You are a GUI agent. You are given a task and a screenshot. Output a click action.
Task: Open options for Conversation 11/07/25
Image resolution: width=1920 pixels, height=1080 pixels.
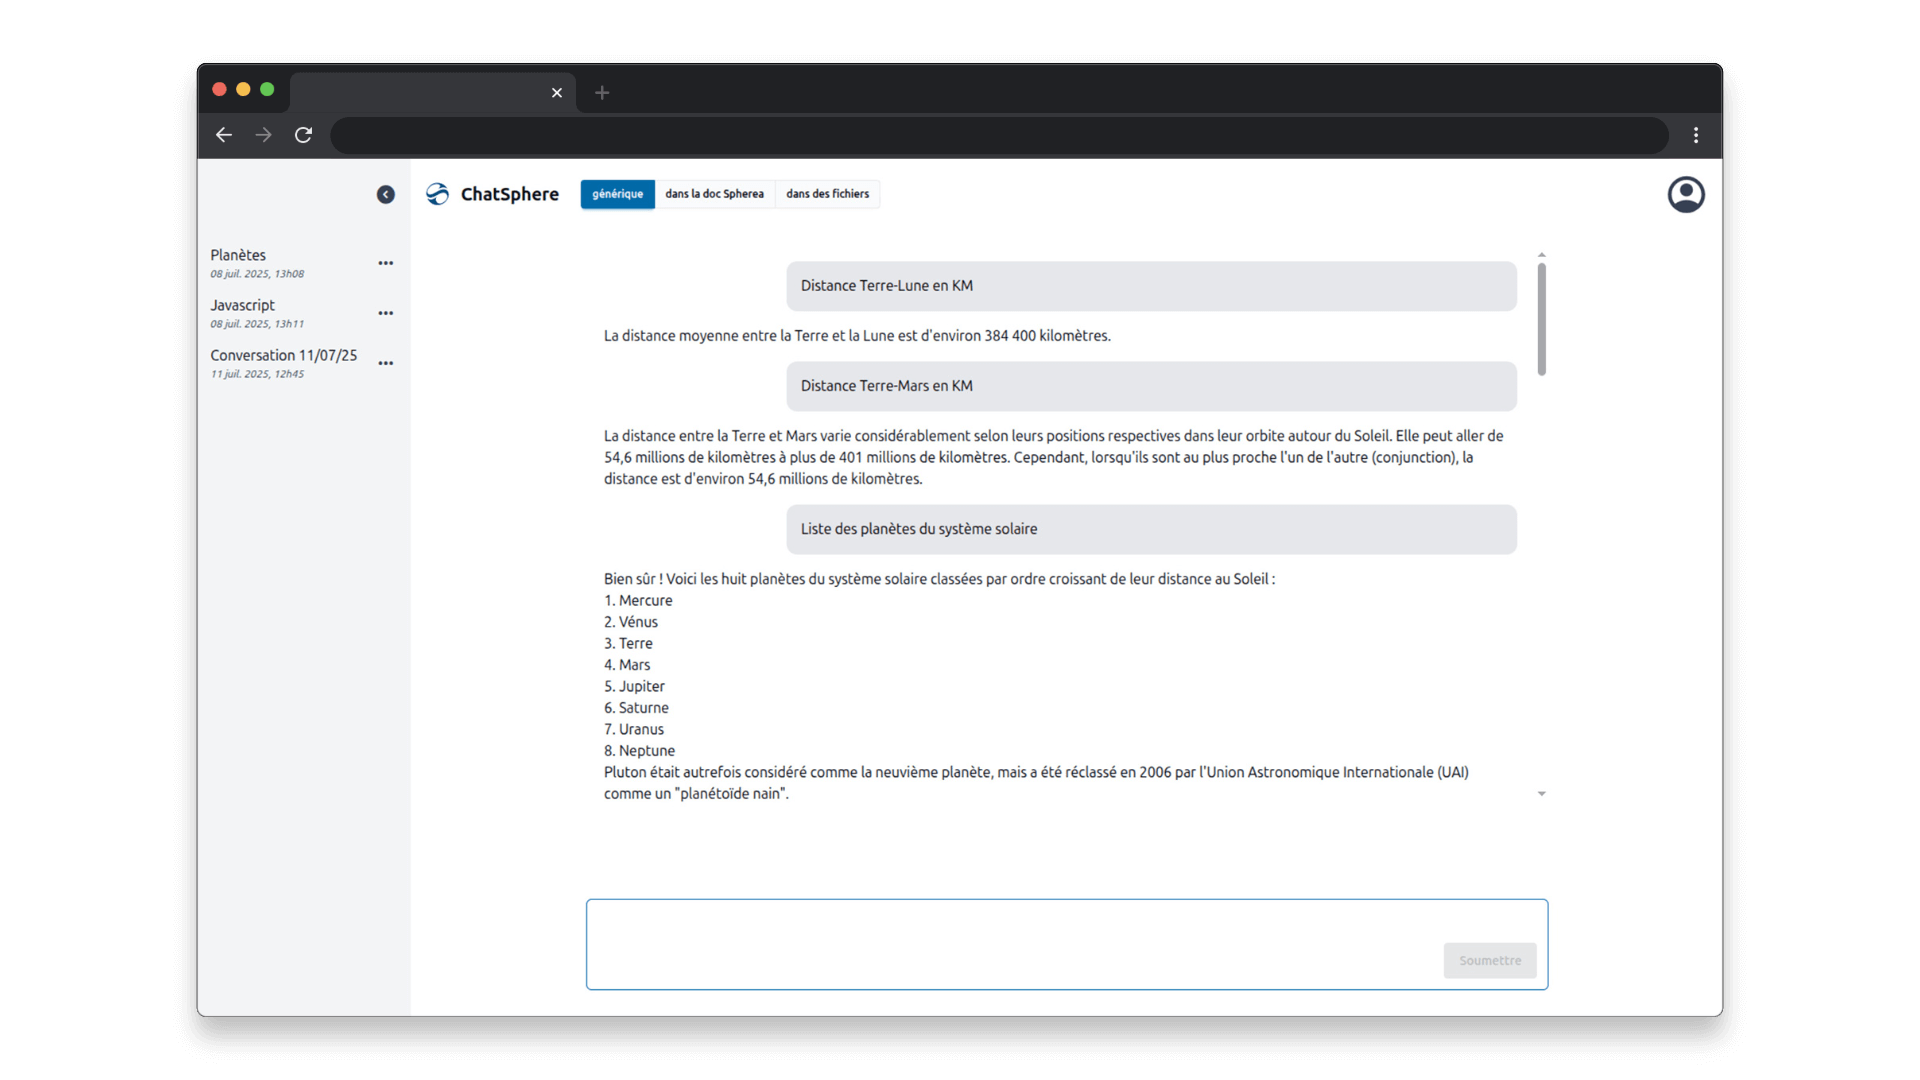tap(385, 363)
